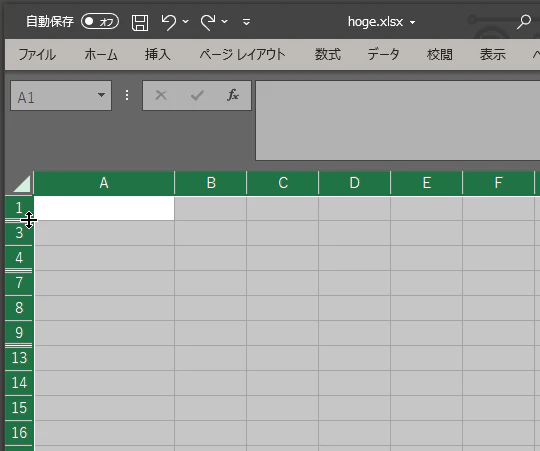Toggle the 自動保存 AutoSave switch
The image size is (540, 451).
click(100, 22)
